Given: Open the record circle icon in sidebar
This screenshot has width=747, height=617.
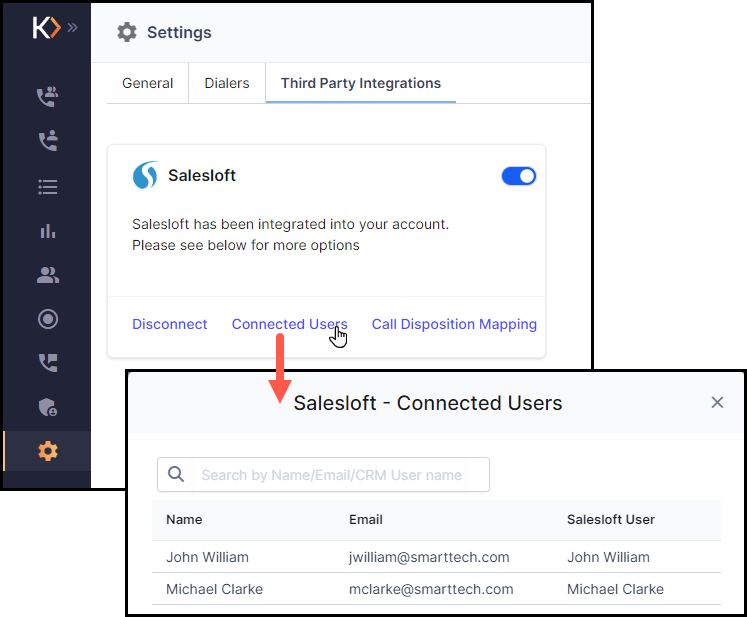Looking at the screenshot, I should click(48, 319).
